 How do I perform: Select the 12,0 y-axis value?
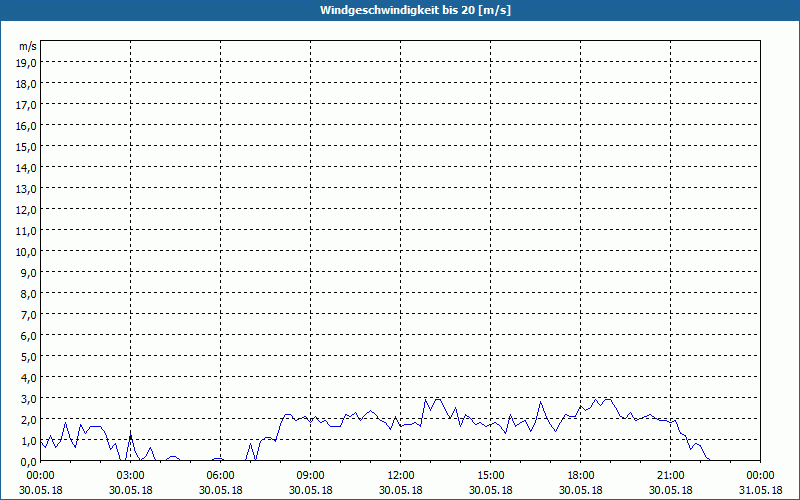[x=28, y=210]
